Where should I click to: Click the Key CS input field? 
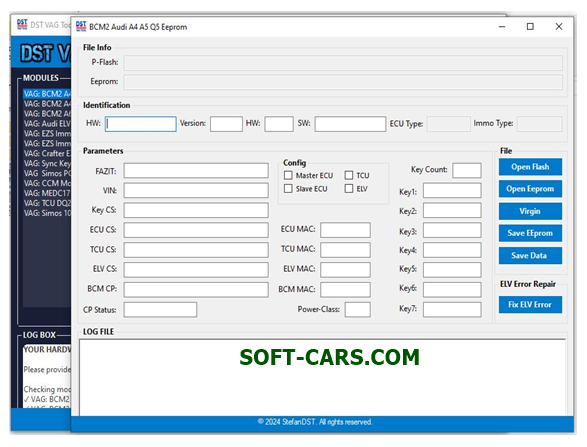[x=196, y=210]
